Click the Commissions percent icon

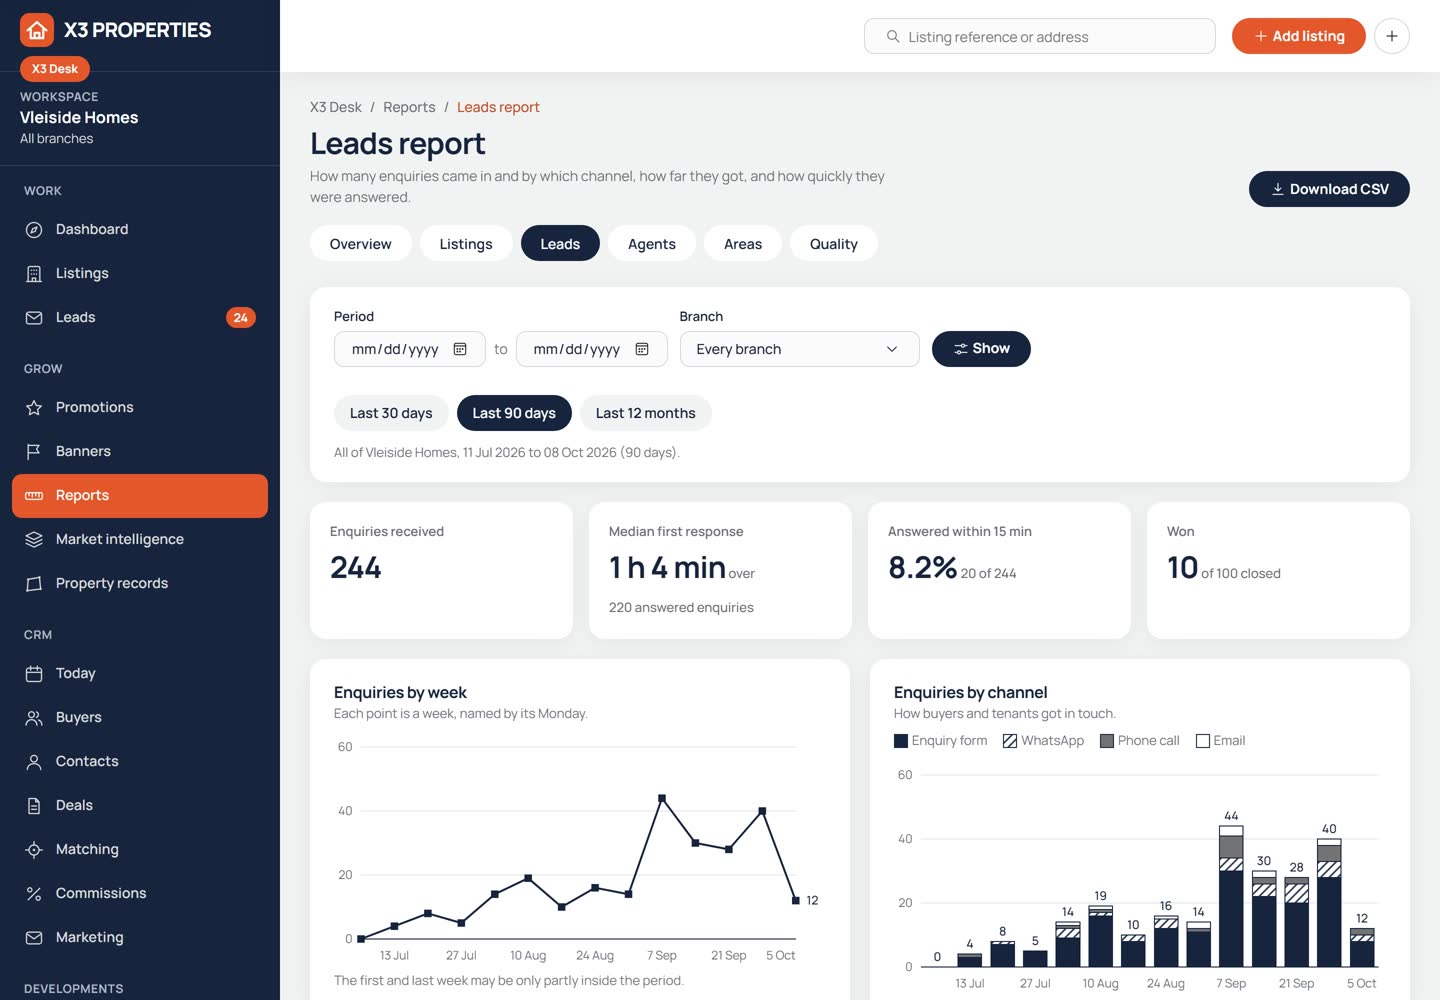click(34, 894)
